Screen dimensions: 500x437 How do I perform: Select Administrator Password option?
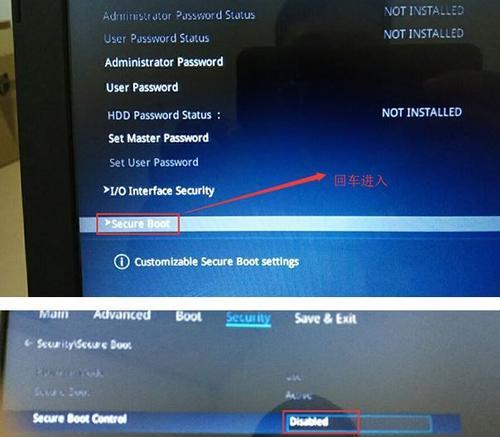click(164, 62)
